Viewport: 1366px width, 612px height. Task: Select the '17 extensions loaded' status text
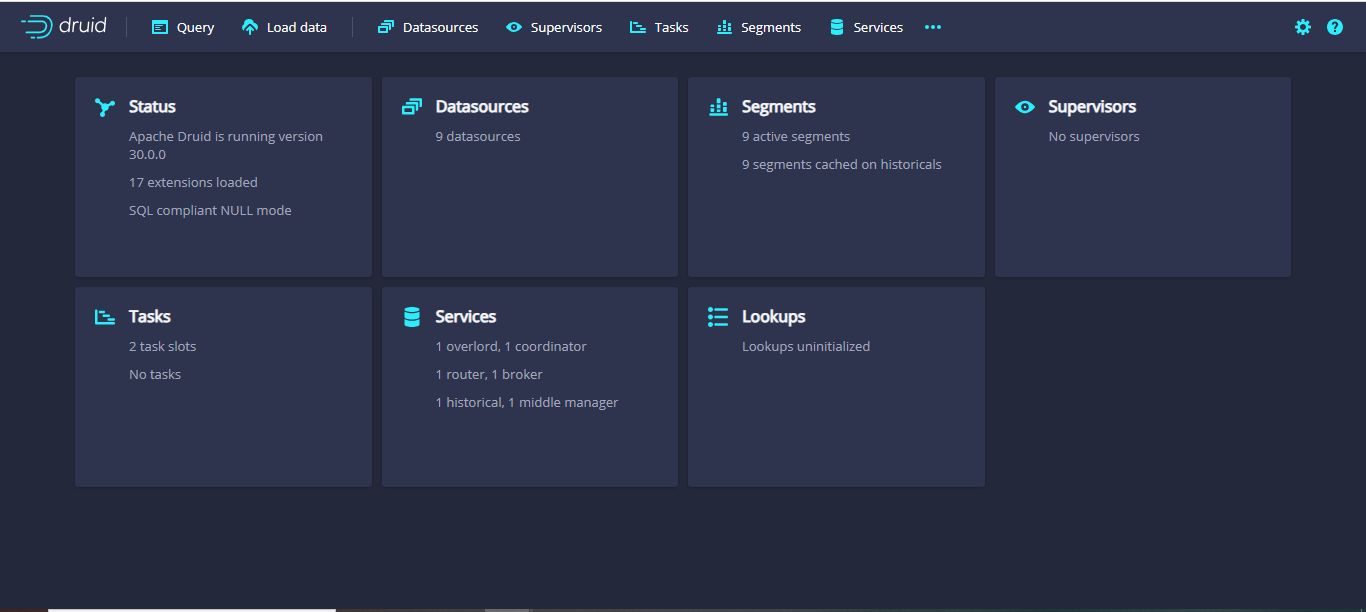coord(193,183)
